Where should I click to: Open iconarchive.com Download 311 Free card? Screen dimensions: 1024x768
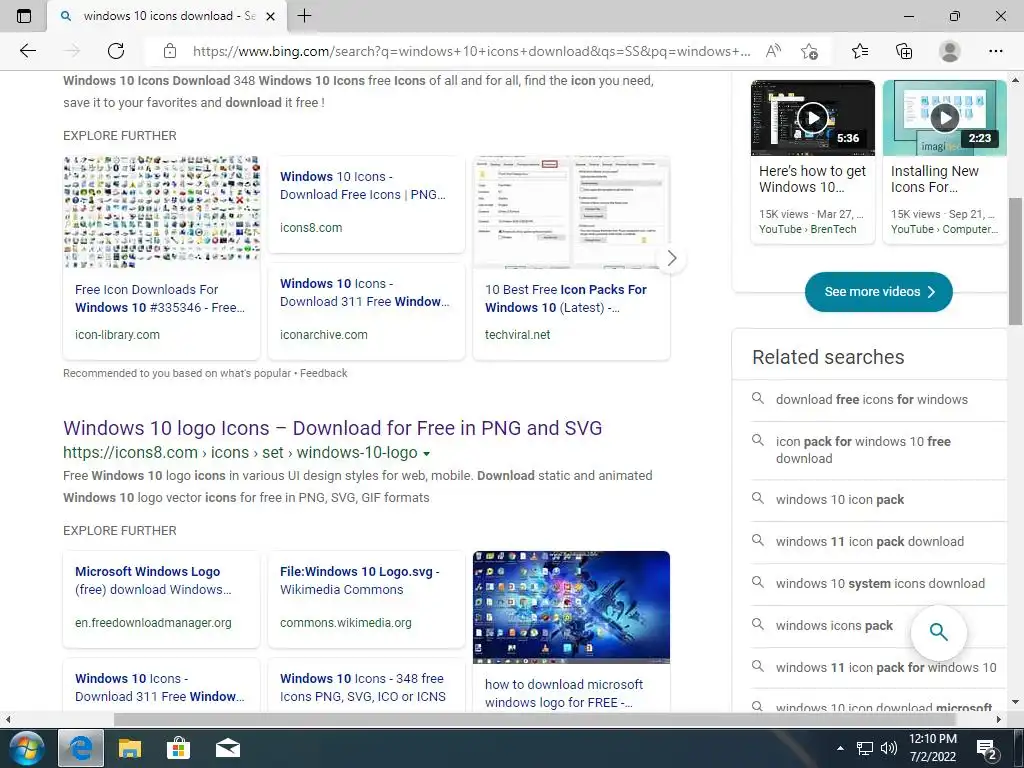coord(366,311)
